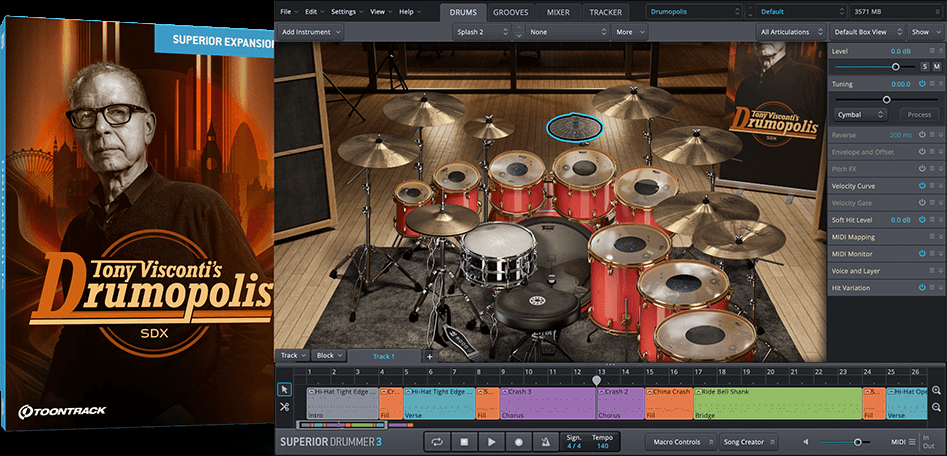The width and height of the screenshot is (947, 456).
Task: Toggle MIDI Monitor power button
Action: pyautogui.click(x=922, y=254)
